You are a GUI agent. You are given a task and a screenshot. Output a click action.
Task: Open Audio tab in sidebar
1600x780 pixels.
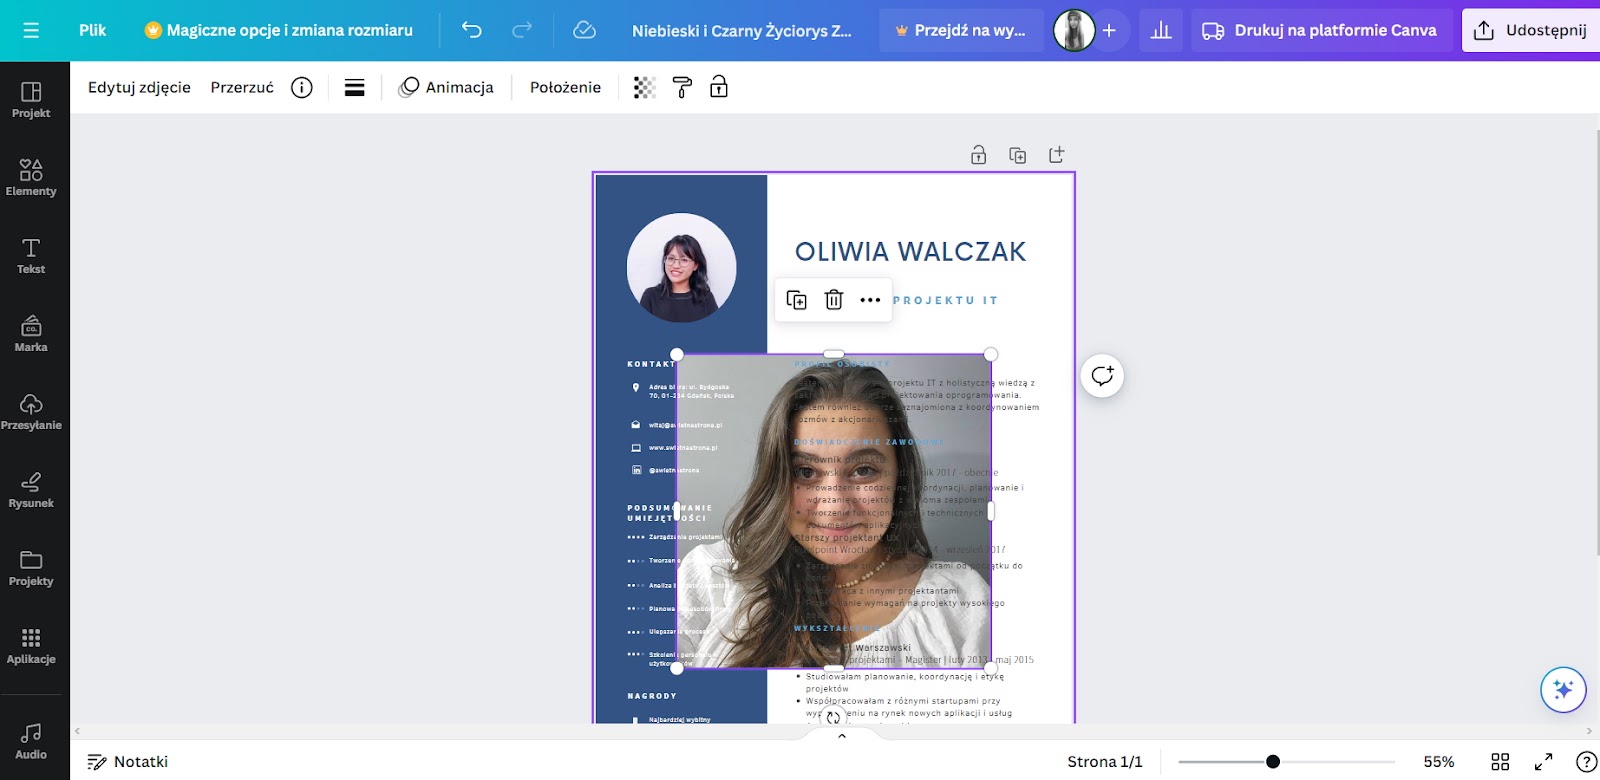31,742
